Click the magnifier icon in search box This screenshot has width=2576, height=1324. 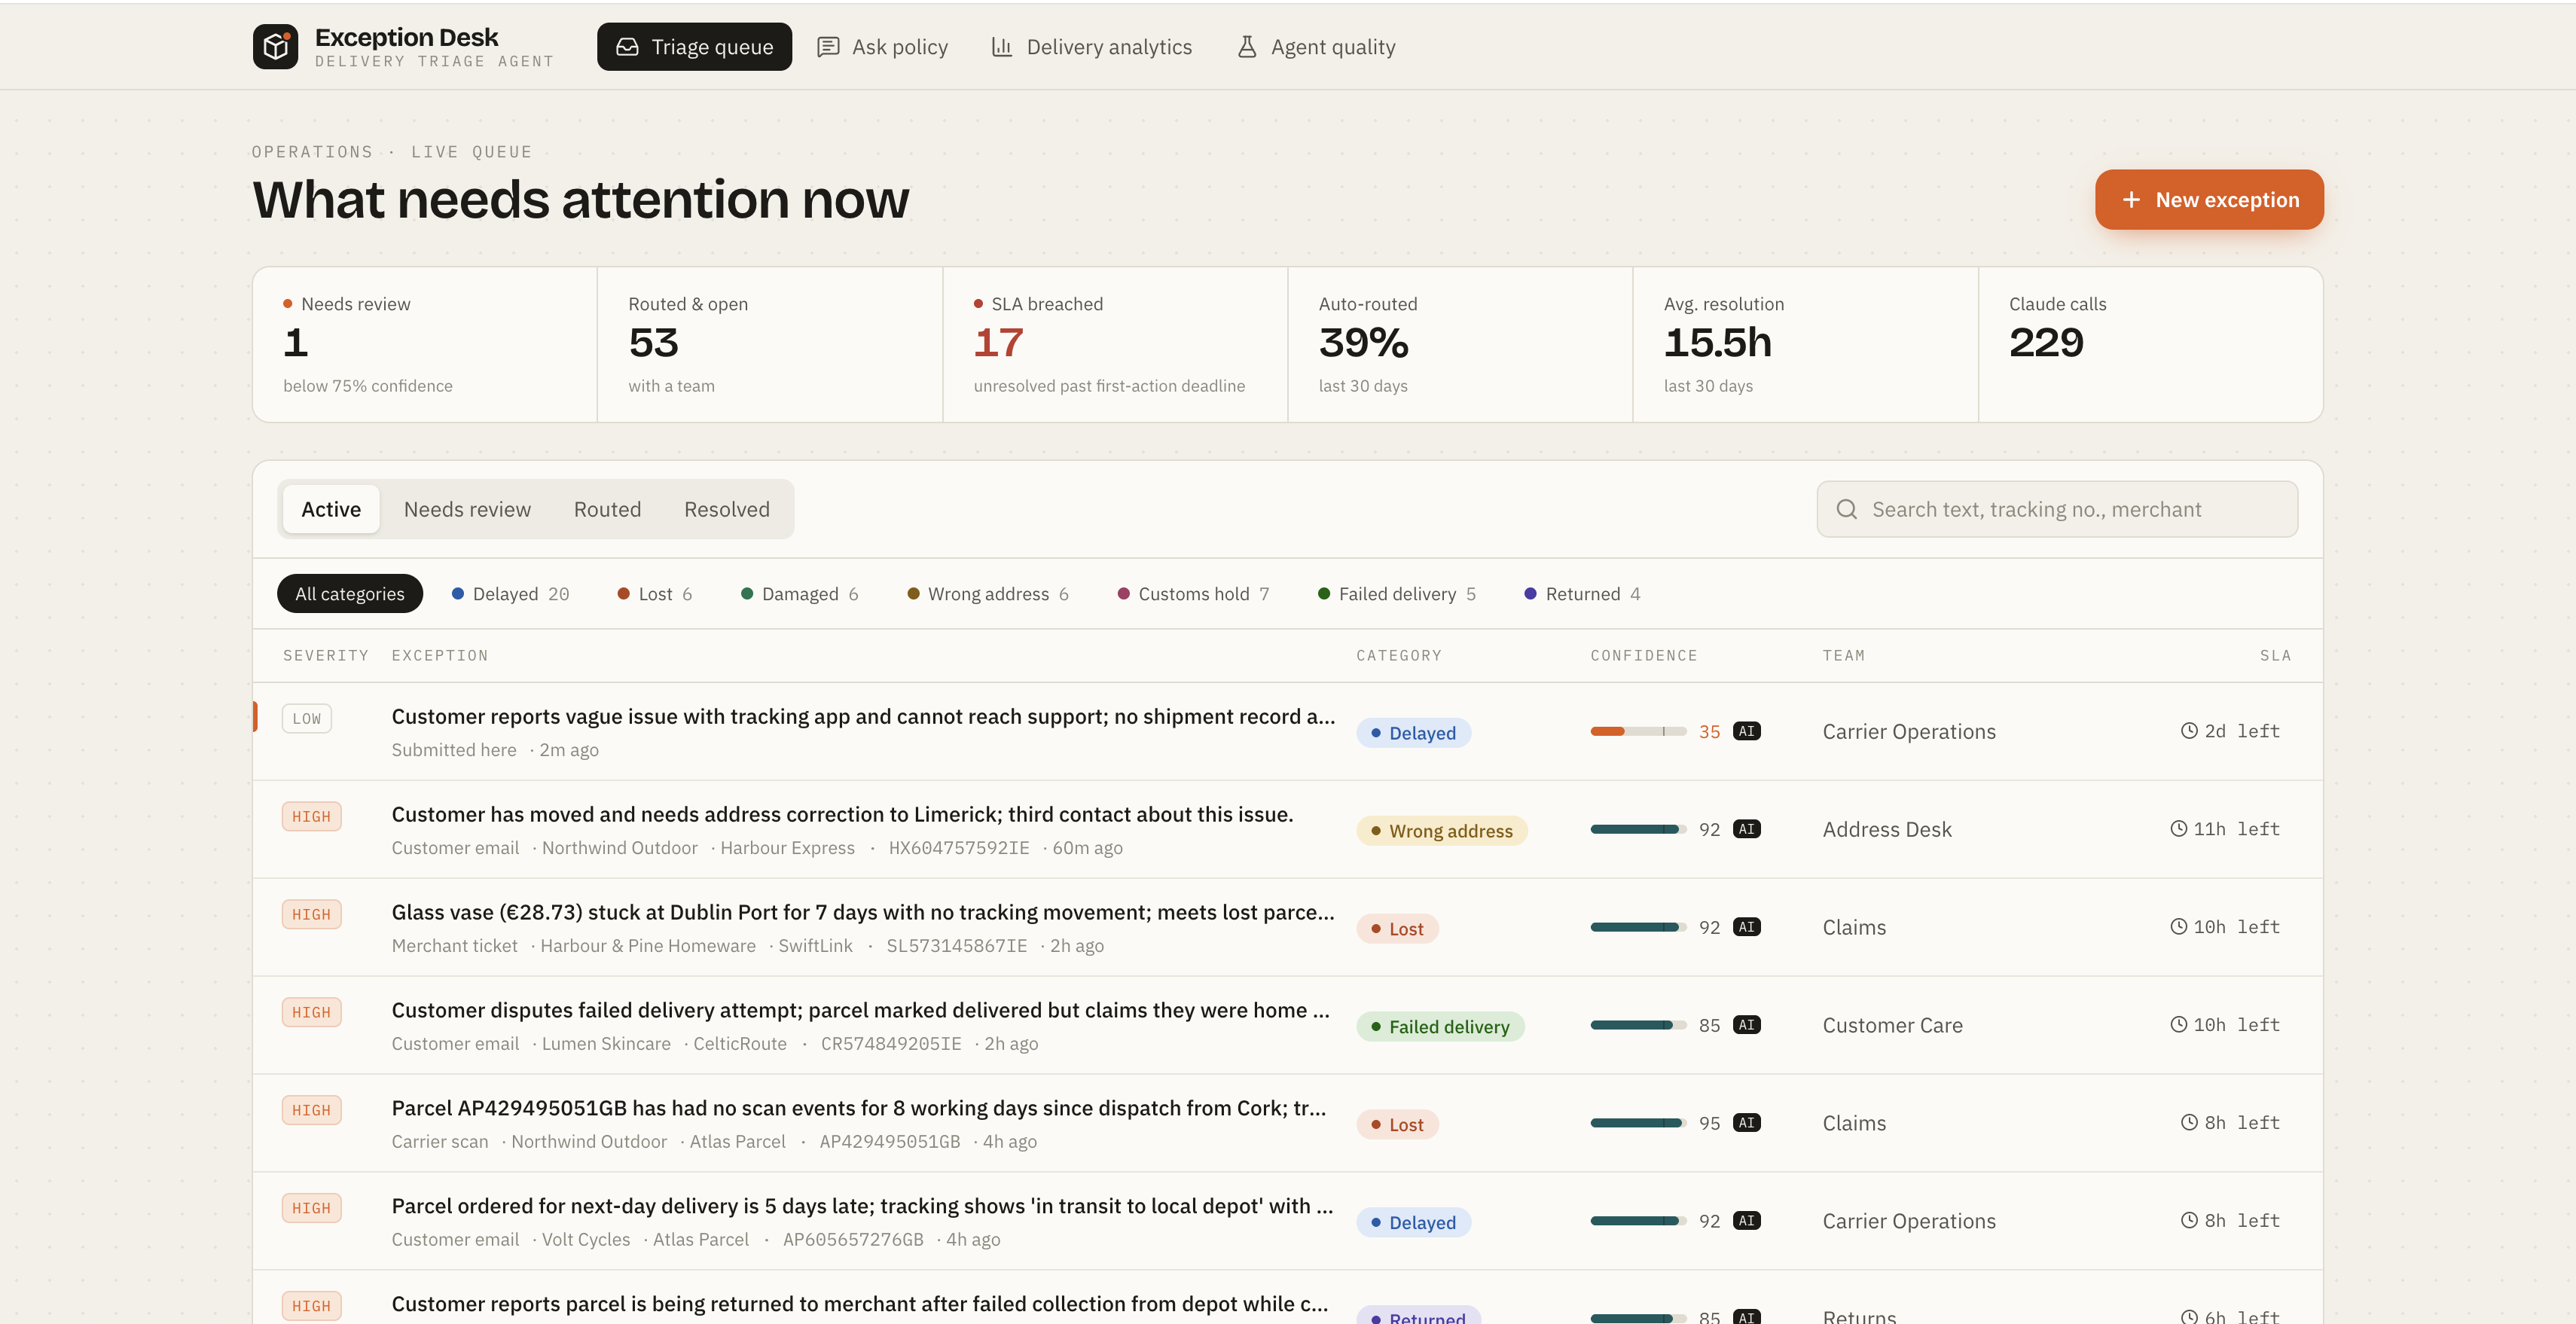coord(1847,509)
